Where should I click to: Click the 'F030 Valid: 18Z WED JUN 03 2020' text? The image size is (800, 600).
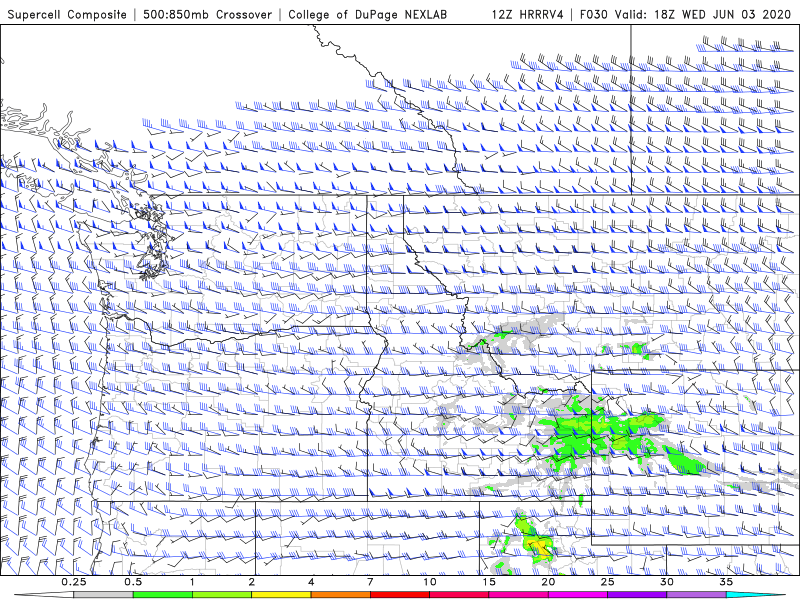click(x=685, y=14)
